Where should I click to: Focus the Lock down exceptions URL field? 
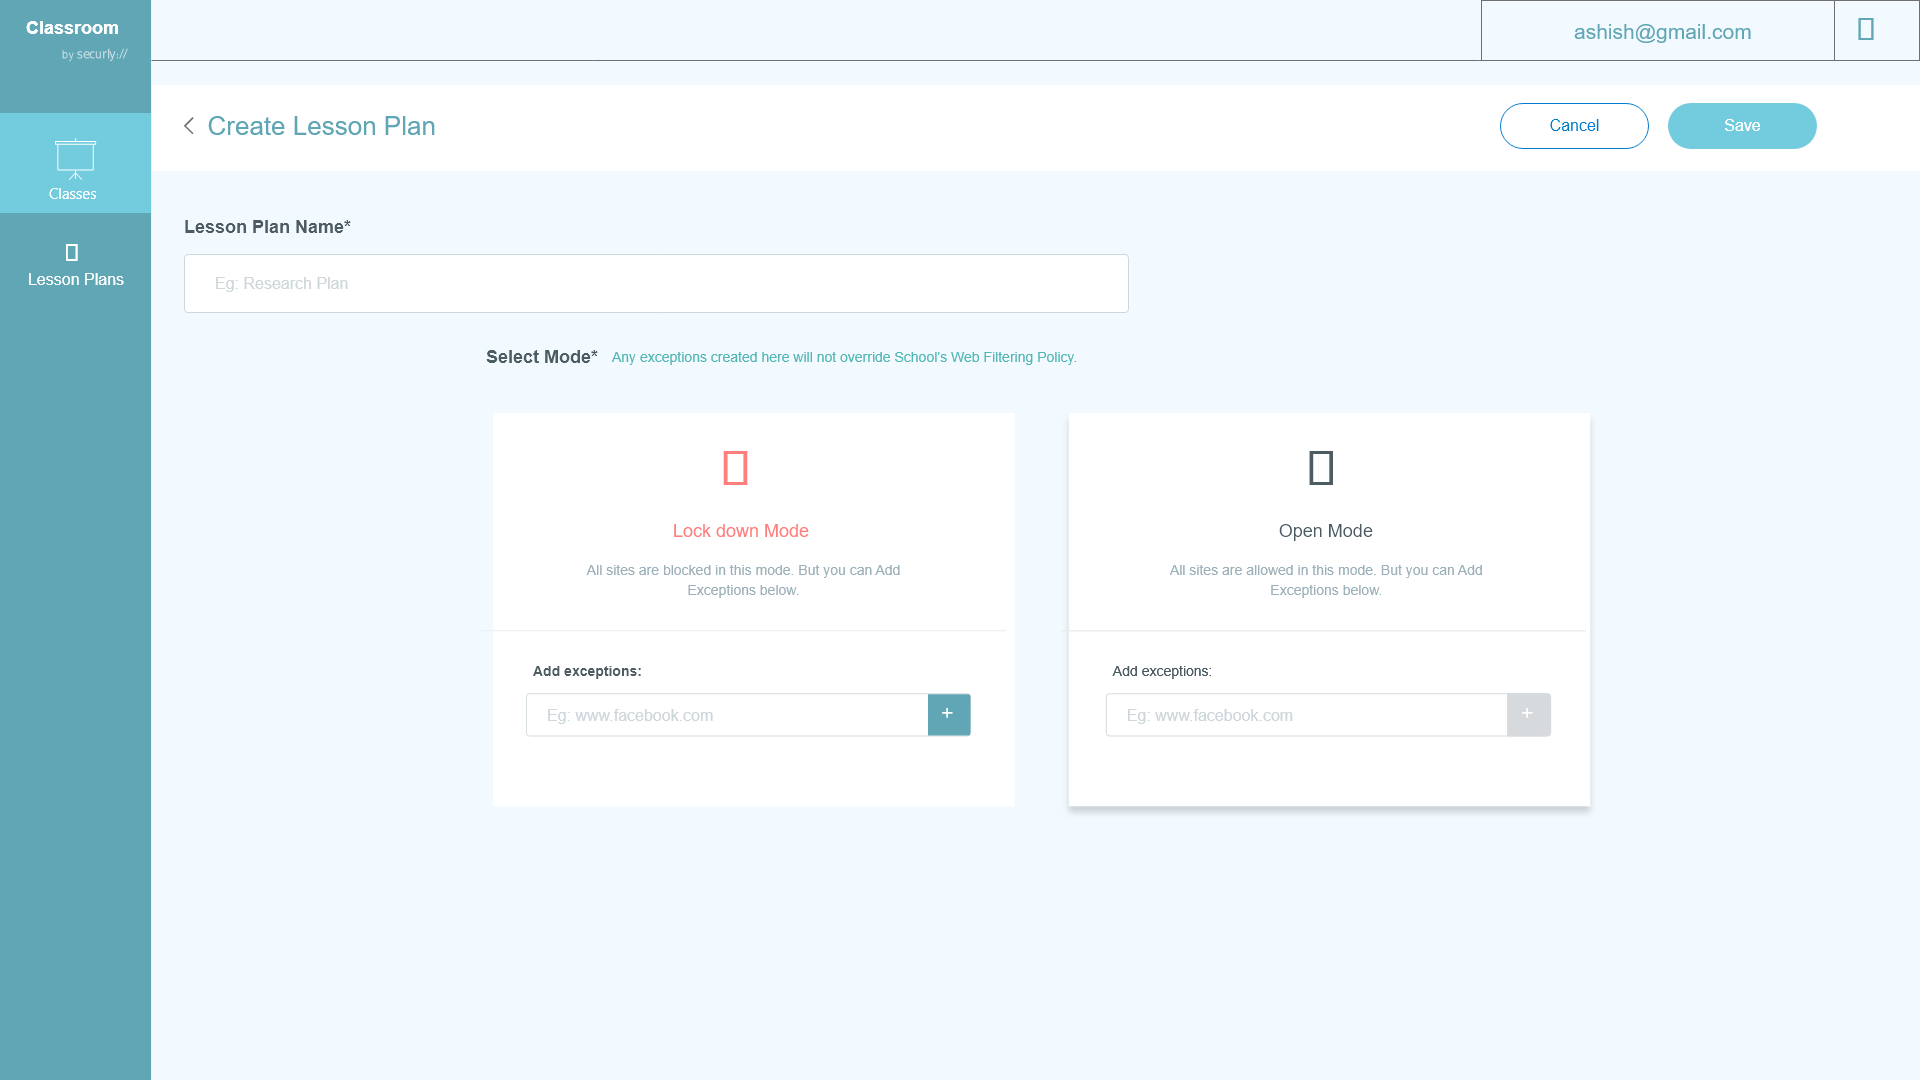click(x=727, y=715)
